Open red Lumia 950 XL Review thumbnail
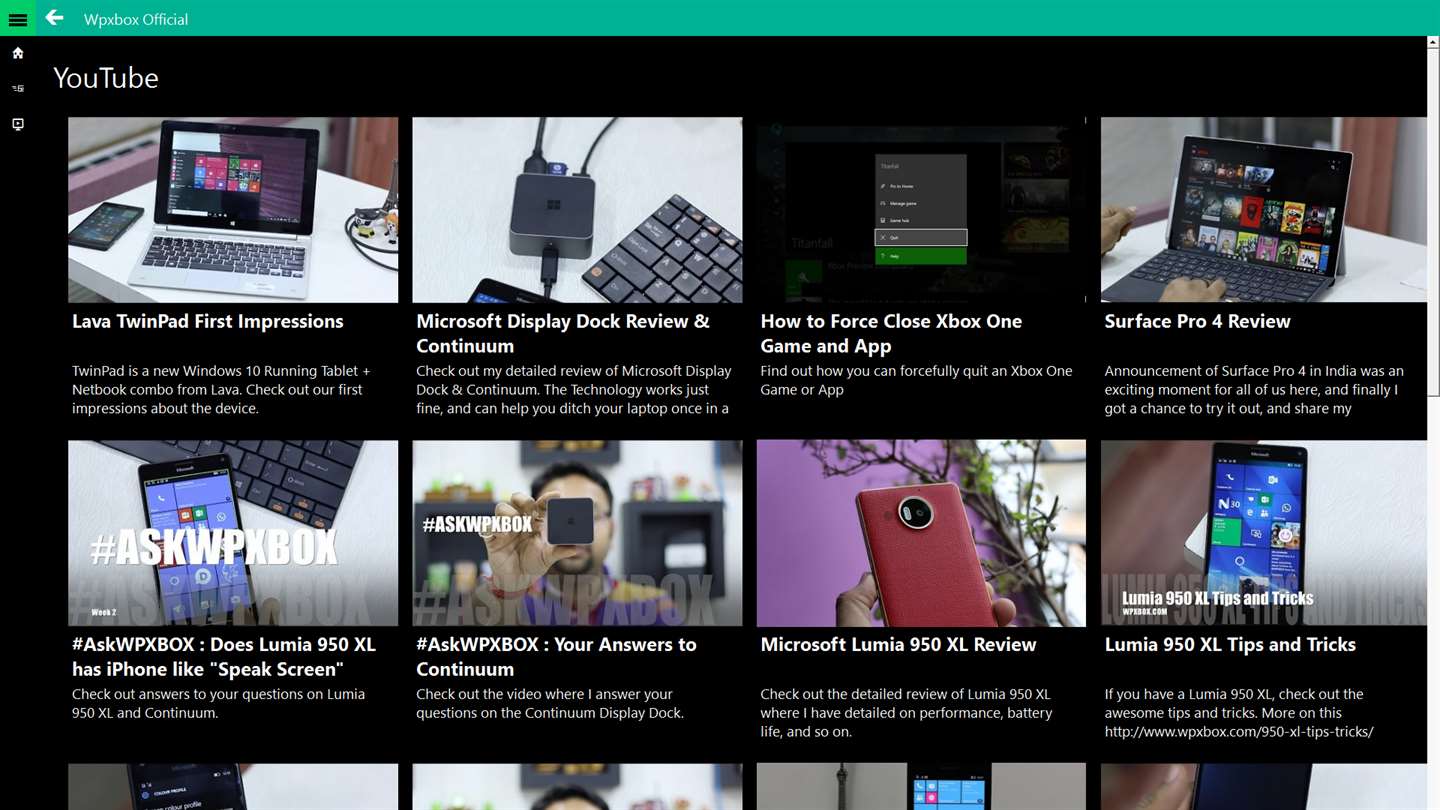1440x810 pixels. [x=921, y=533]
